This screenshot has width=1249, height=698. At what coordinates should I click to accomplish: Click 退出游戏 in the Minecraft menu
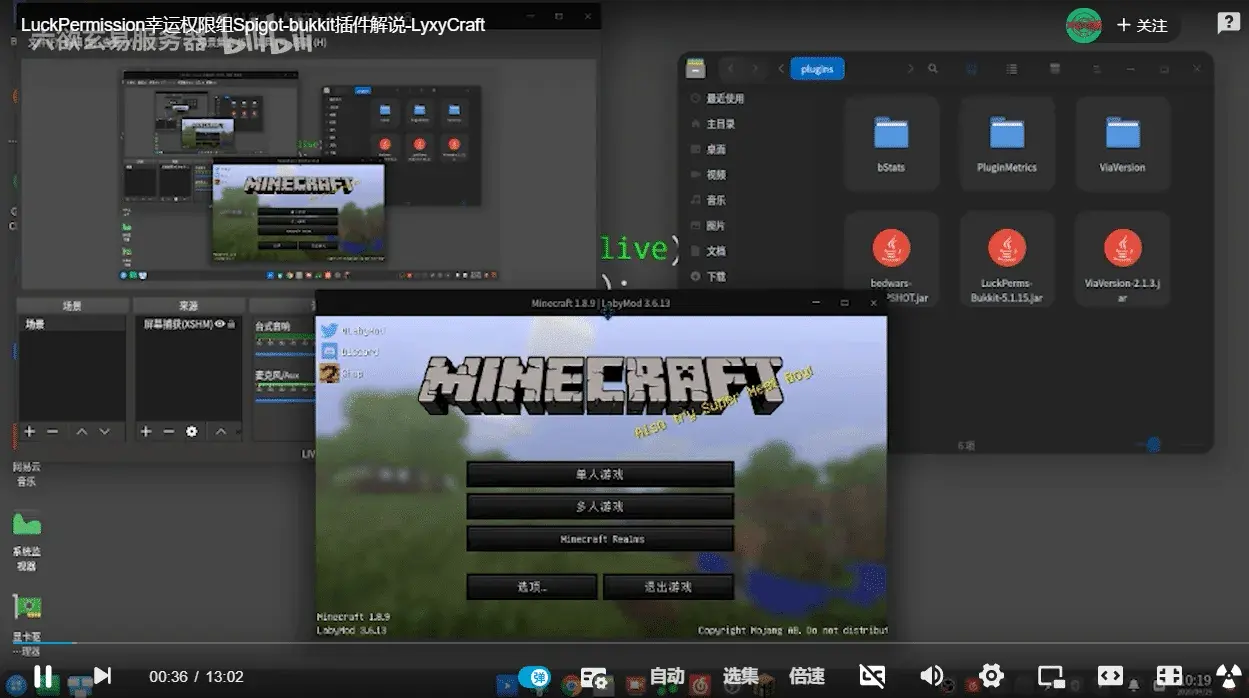[x=668, y=587]
